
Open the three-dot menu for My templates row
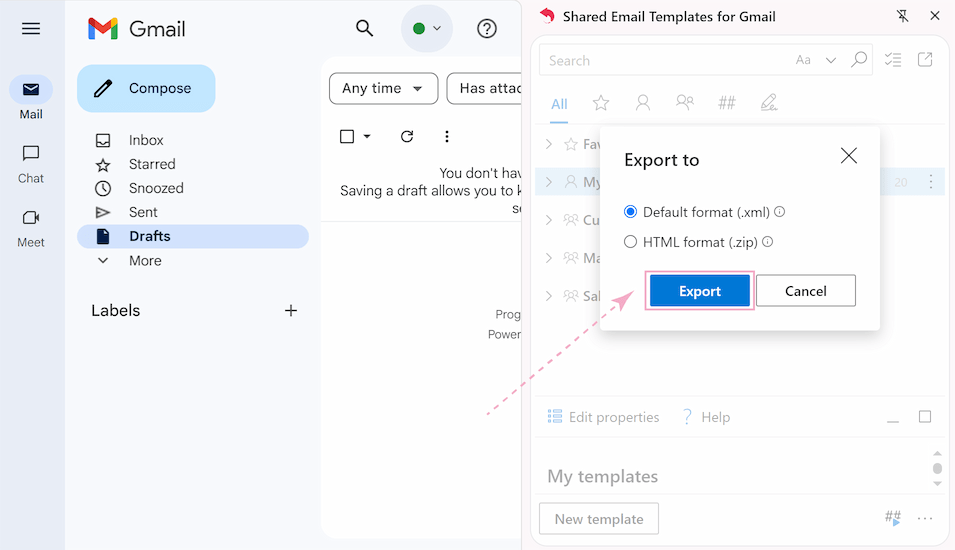tap(931, 182)
